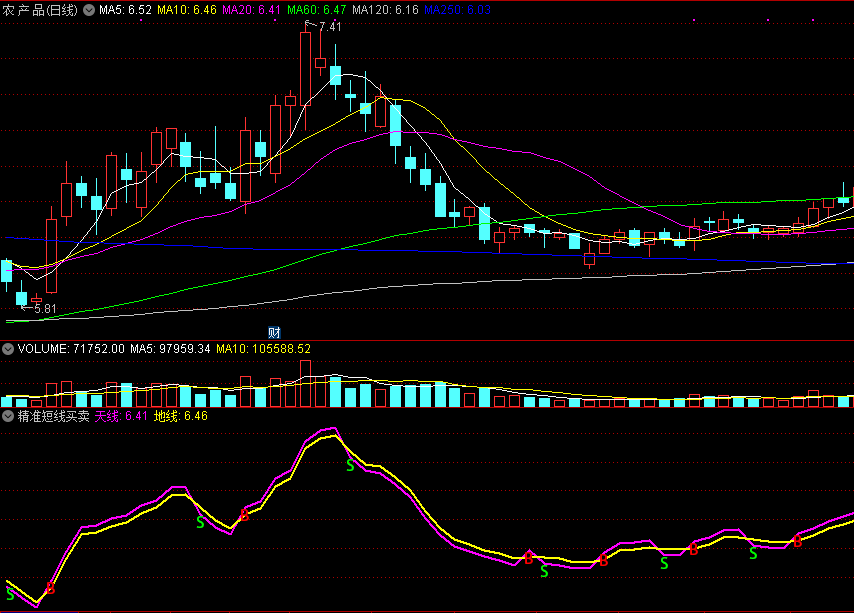Viewport: 854px width, 613px height.
Task: Open the main chart indicator dropdown arrow
Action: [x=89, y=10]
